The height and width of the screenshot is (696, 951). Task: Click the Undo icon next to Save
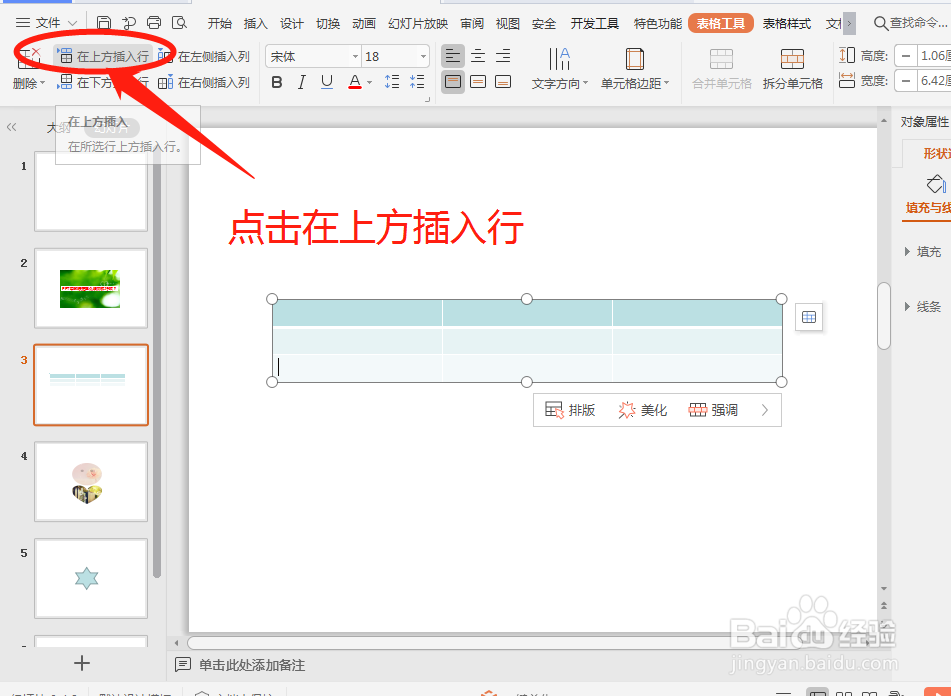pyautogui.click(x=129, y=23)
